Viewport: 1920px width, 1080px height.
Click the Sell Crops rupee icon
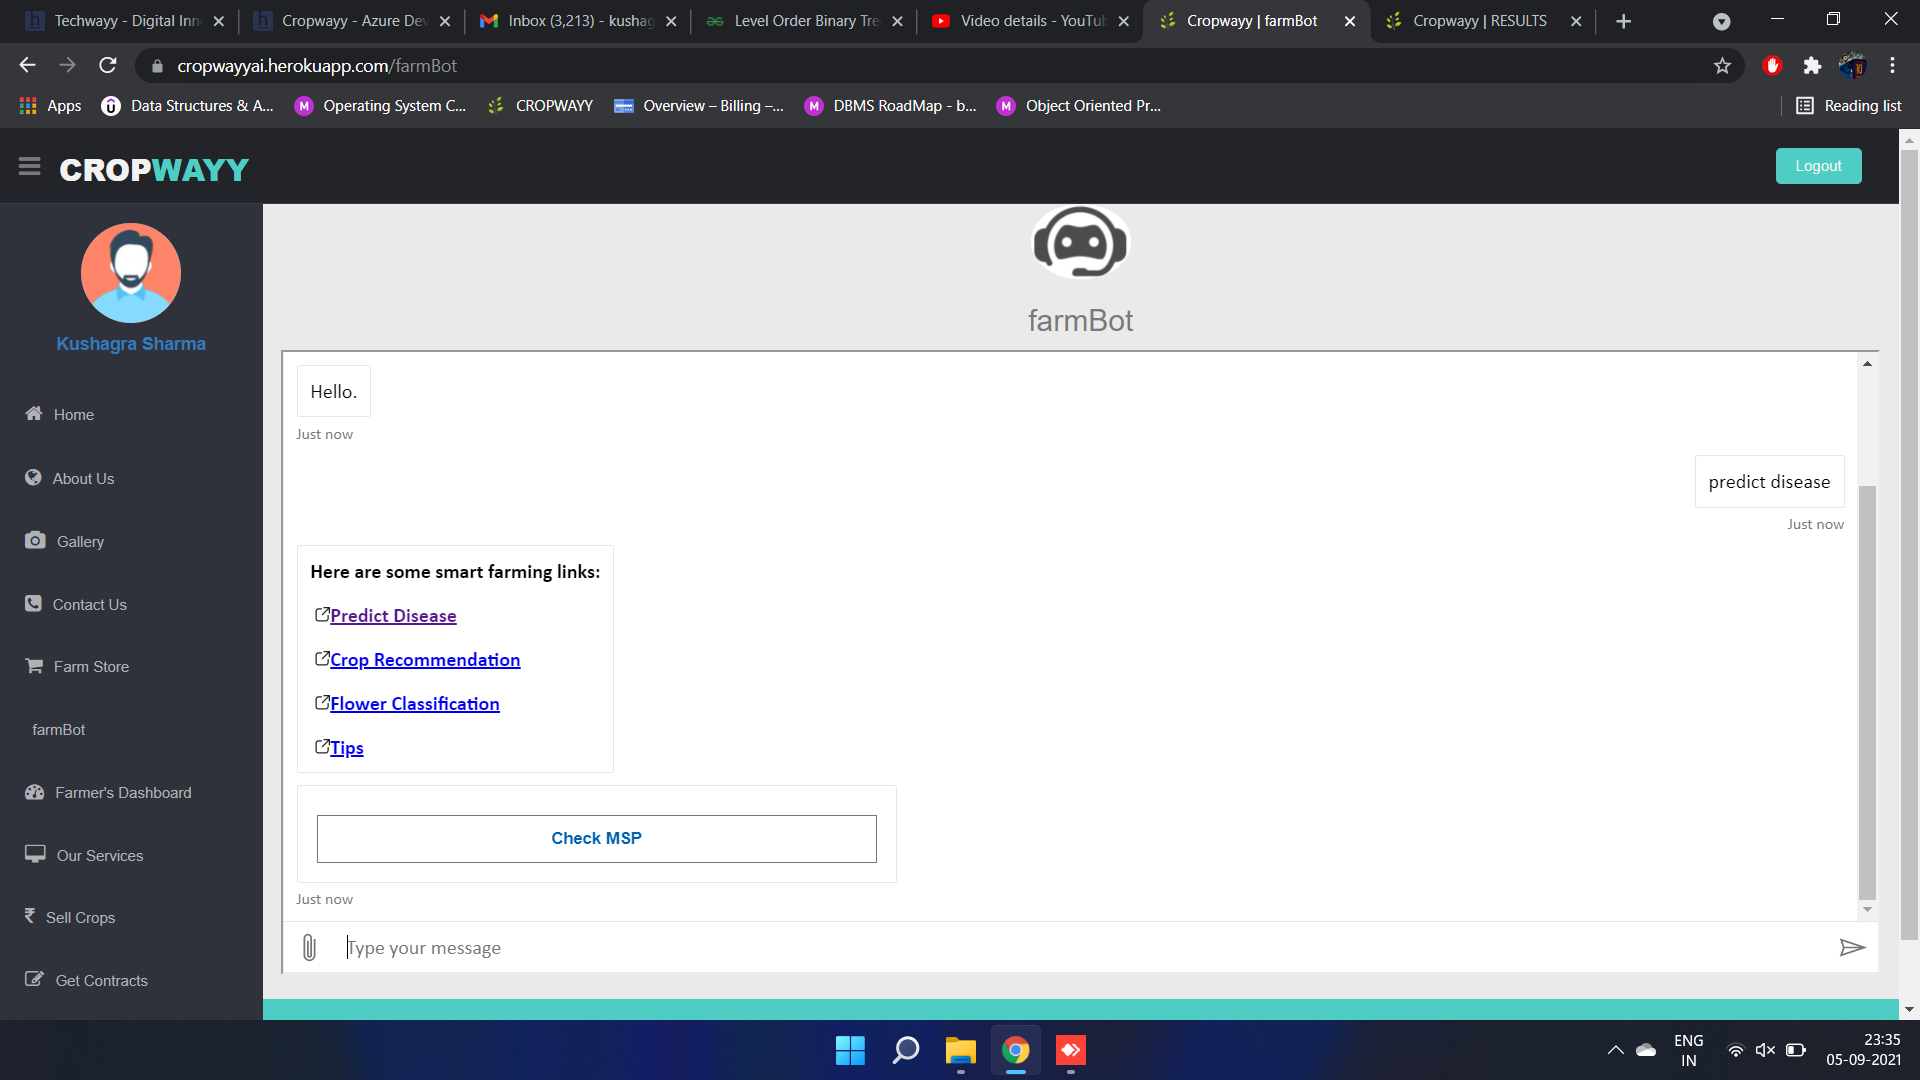point(30,916)
